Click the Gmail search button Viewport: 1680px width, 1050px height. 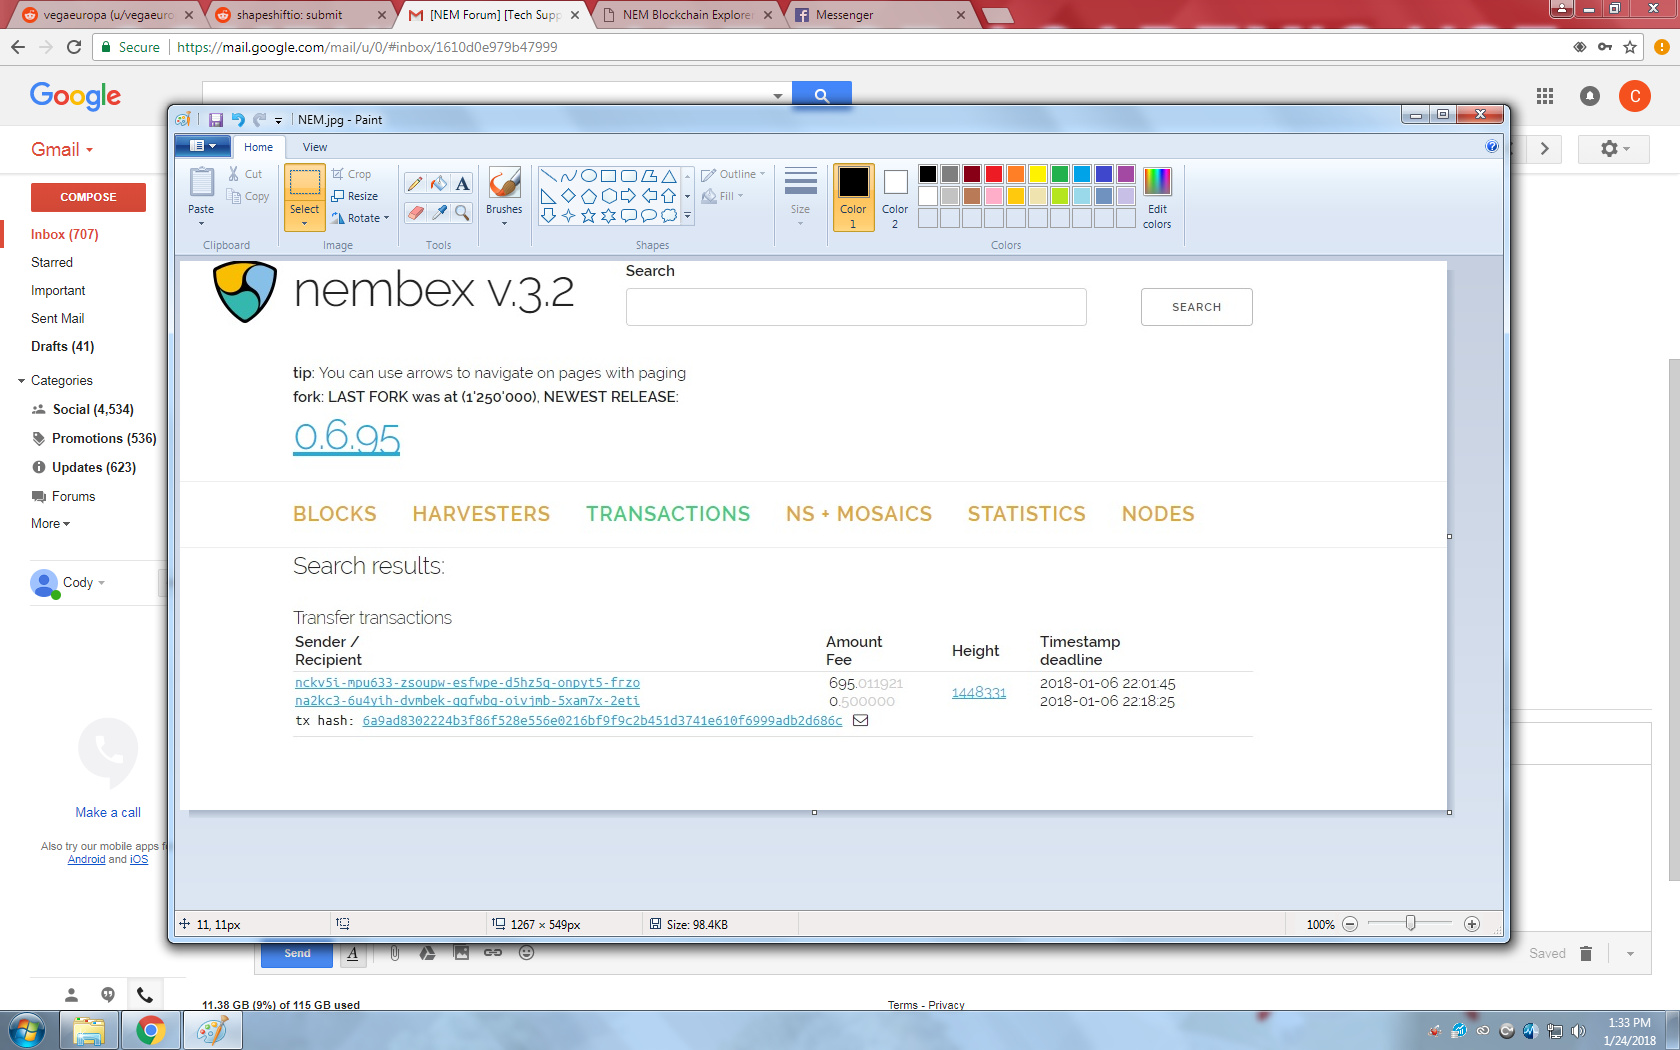point(822,95)
